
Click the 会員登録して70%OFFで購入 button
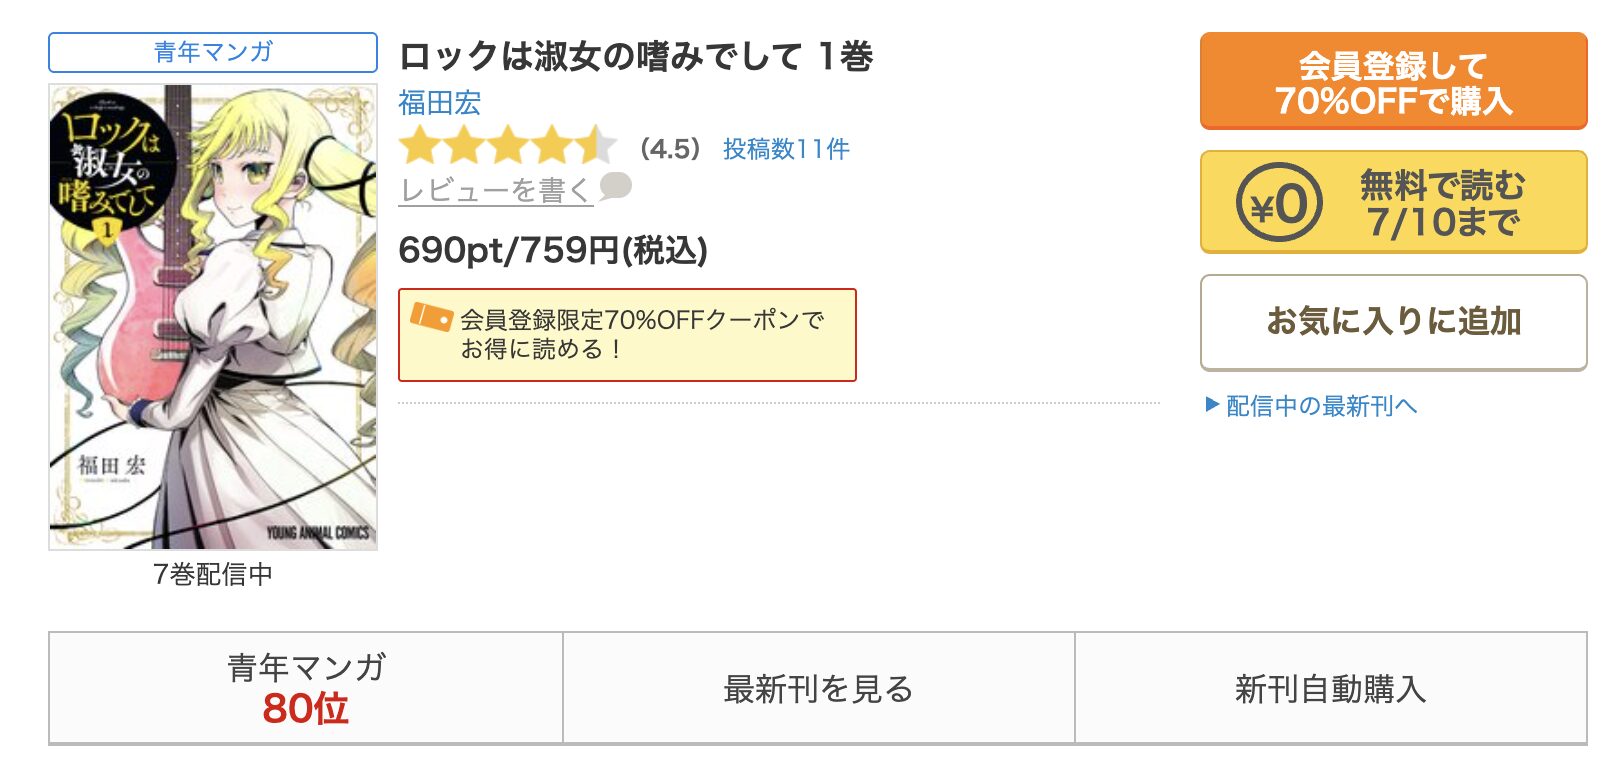[x=1393, y=82]
